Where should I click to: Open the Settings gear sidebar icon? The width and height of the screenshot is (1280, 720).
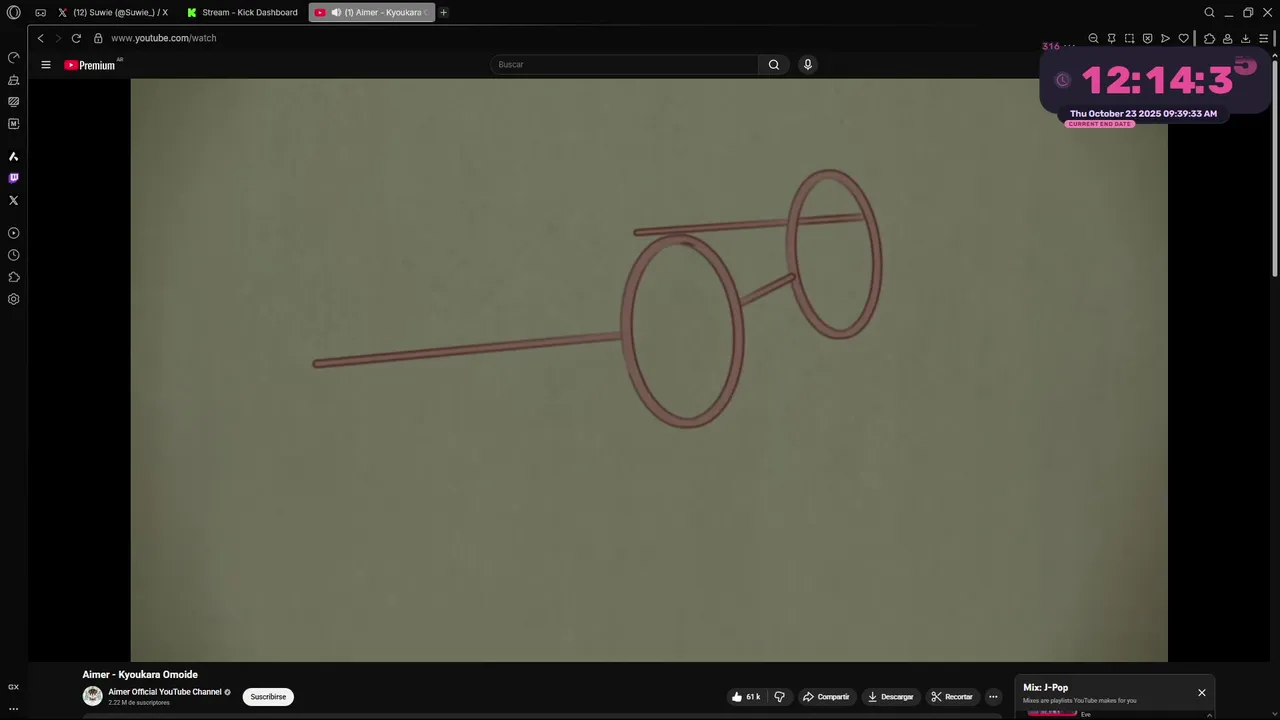[x=13, y=299]
